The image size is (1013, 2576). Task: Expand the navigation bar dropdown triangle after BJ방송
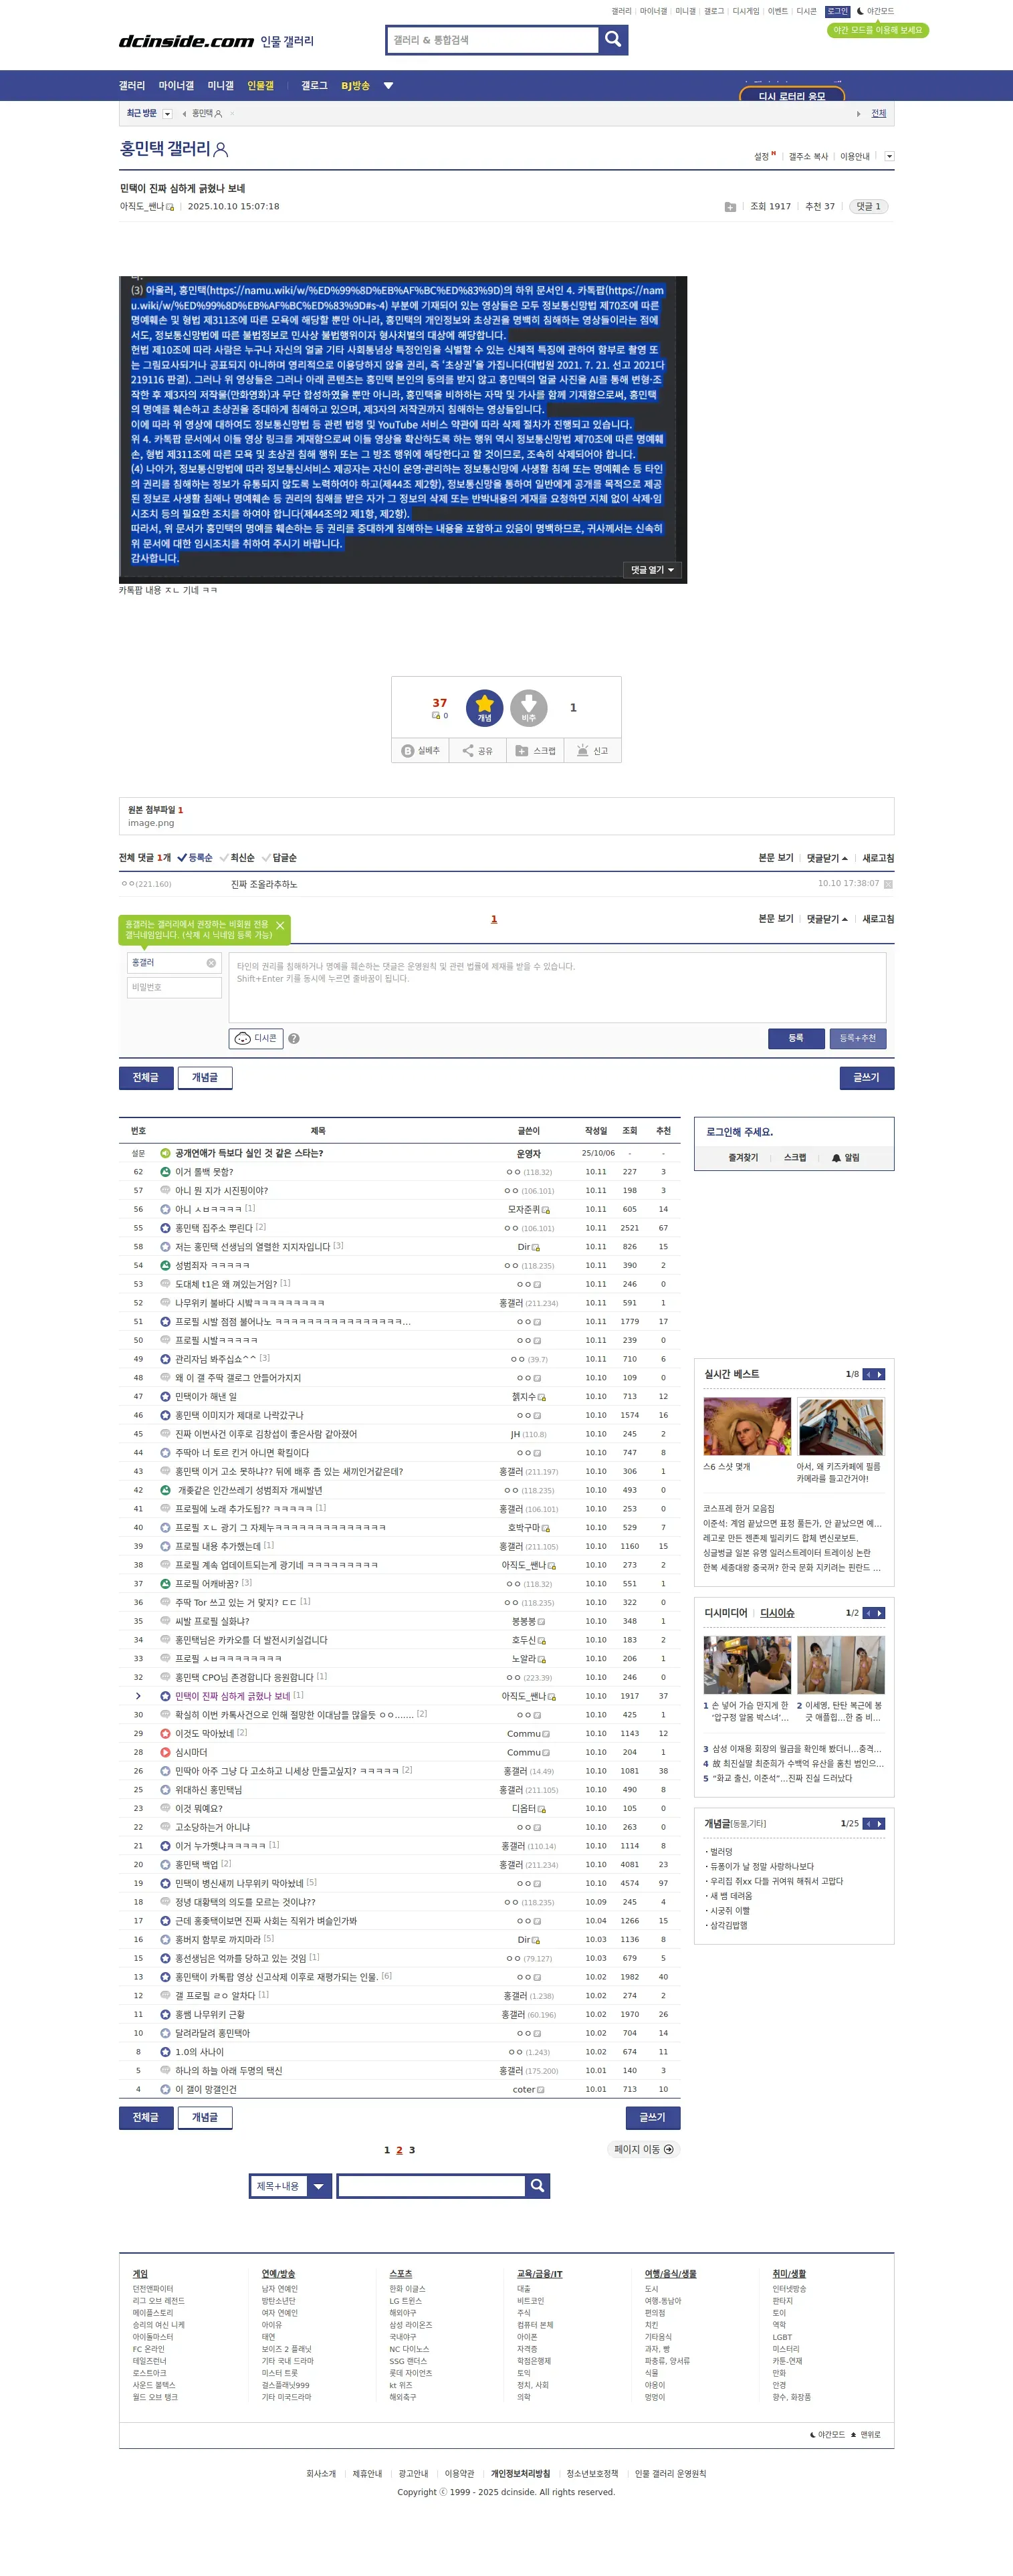coord(388,86)
